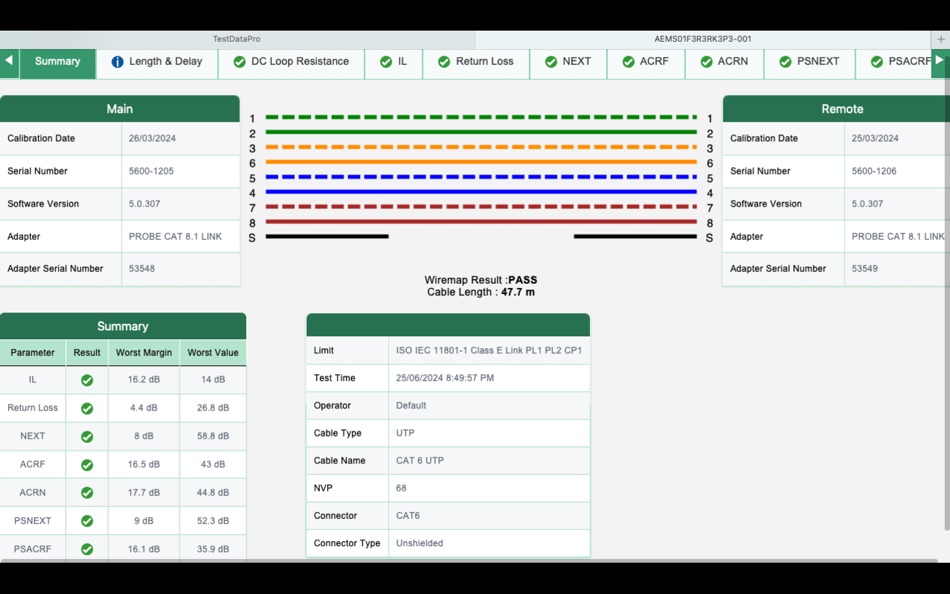Click the limit value ISO IEC 11801-1
950x594 pixels.
pyautogui.click(x=489, y=350)
